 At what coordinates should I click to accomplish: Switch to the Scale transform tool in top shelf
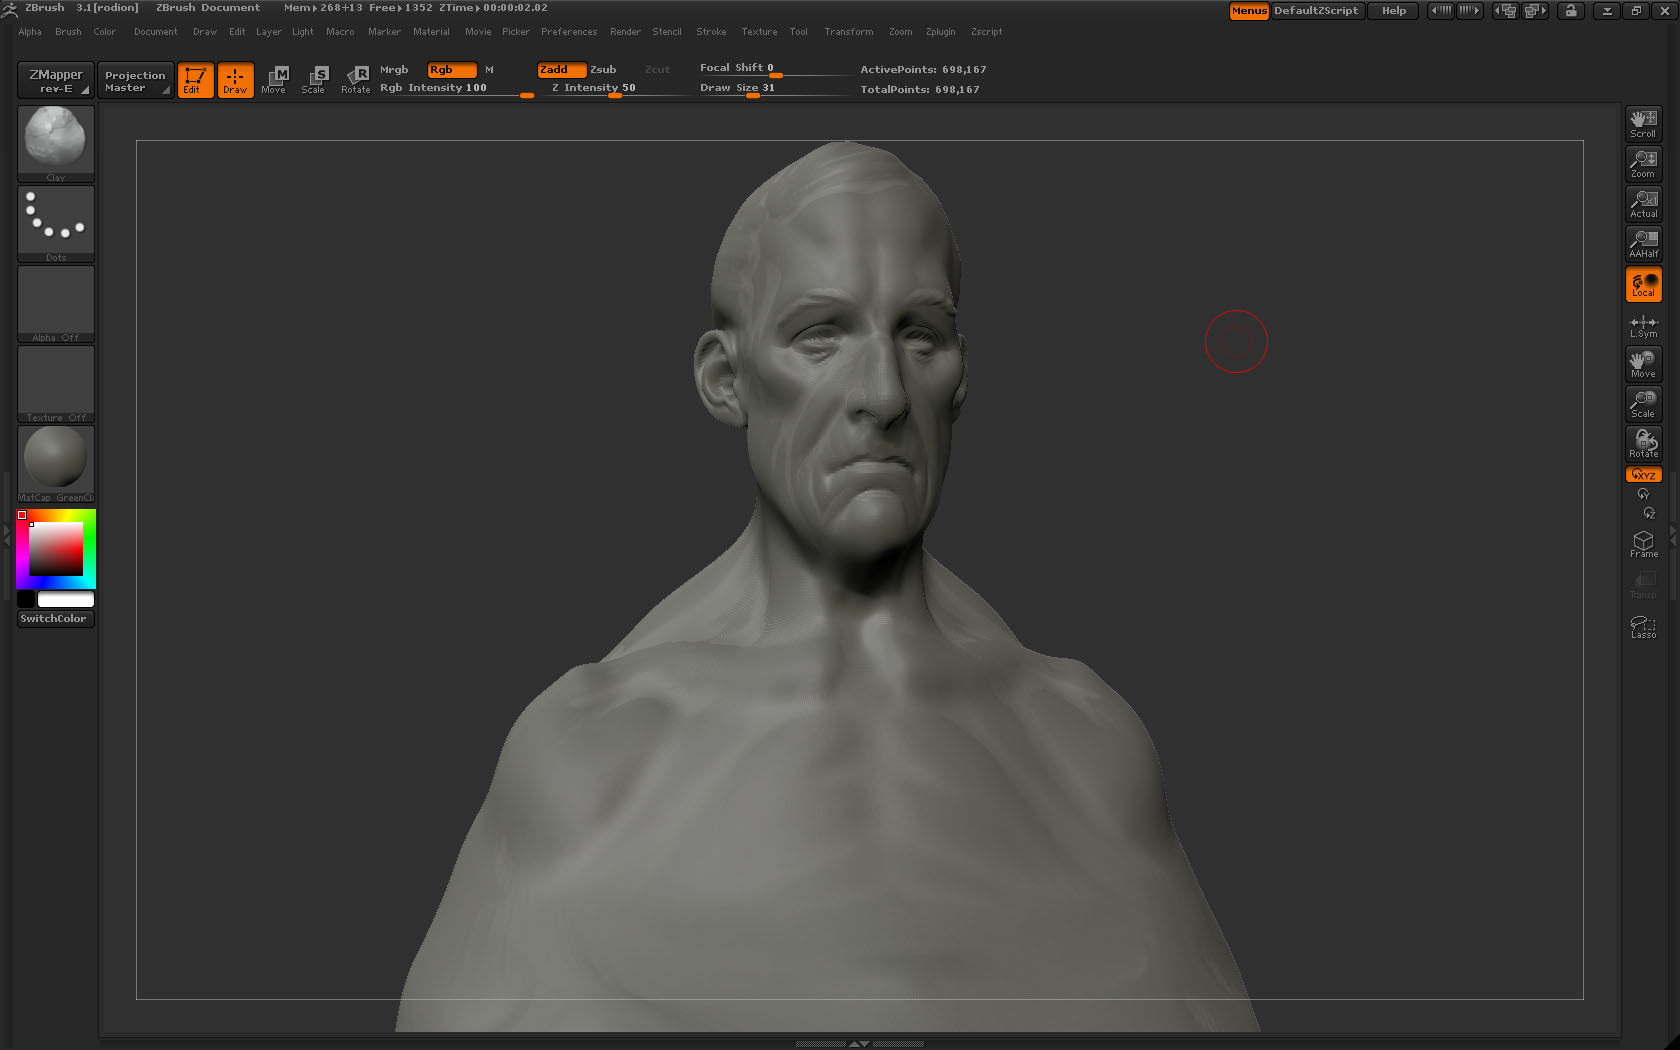(x=314, y=80)
